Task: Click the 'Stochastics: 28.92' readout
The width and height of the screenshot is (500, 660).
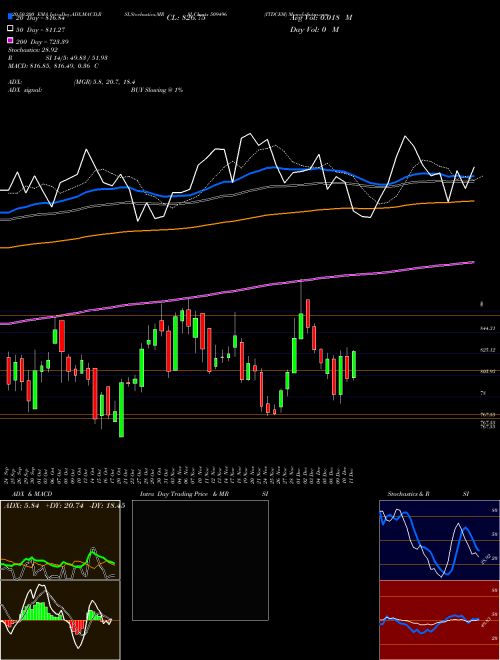Action: click(x=33, y=50)
